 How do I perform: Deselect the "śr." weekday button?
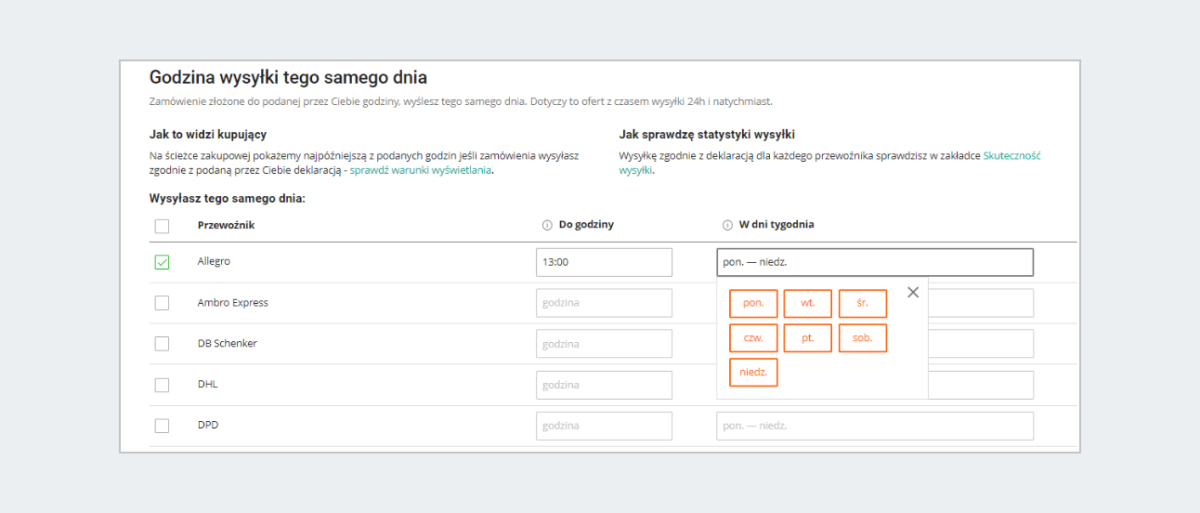pyautogui.click(x=862, y=303)
